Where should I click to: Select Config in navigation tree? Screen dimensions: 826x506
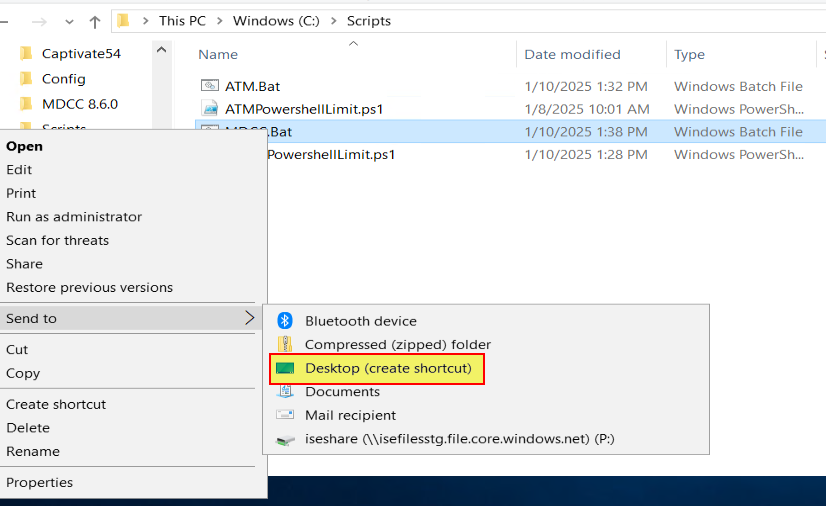pos(63,79)
